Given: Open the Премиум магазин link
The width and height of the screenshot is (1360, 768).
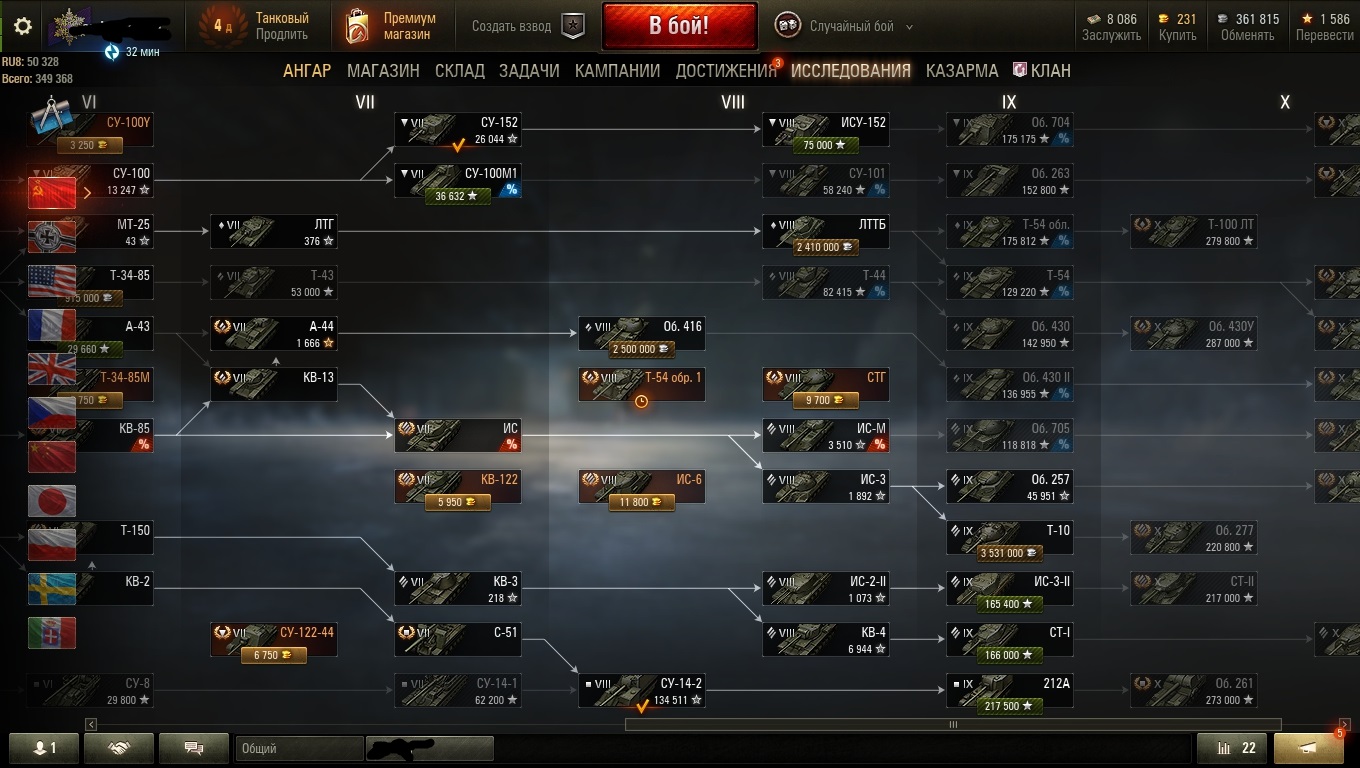Looking at the screenshot, I should click(x=391, y=27).
